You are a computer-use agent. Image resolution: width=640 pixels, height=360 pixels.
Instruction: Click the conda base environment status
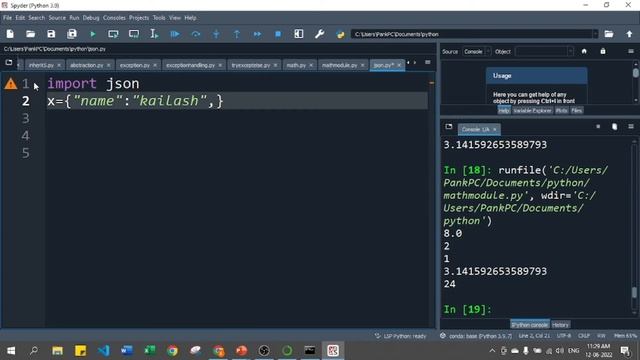[476, 336]
